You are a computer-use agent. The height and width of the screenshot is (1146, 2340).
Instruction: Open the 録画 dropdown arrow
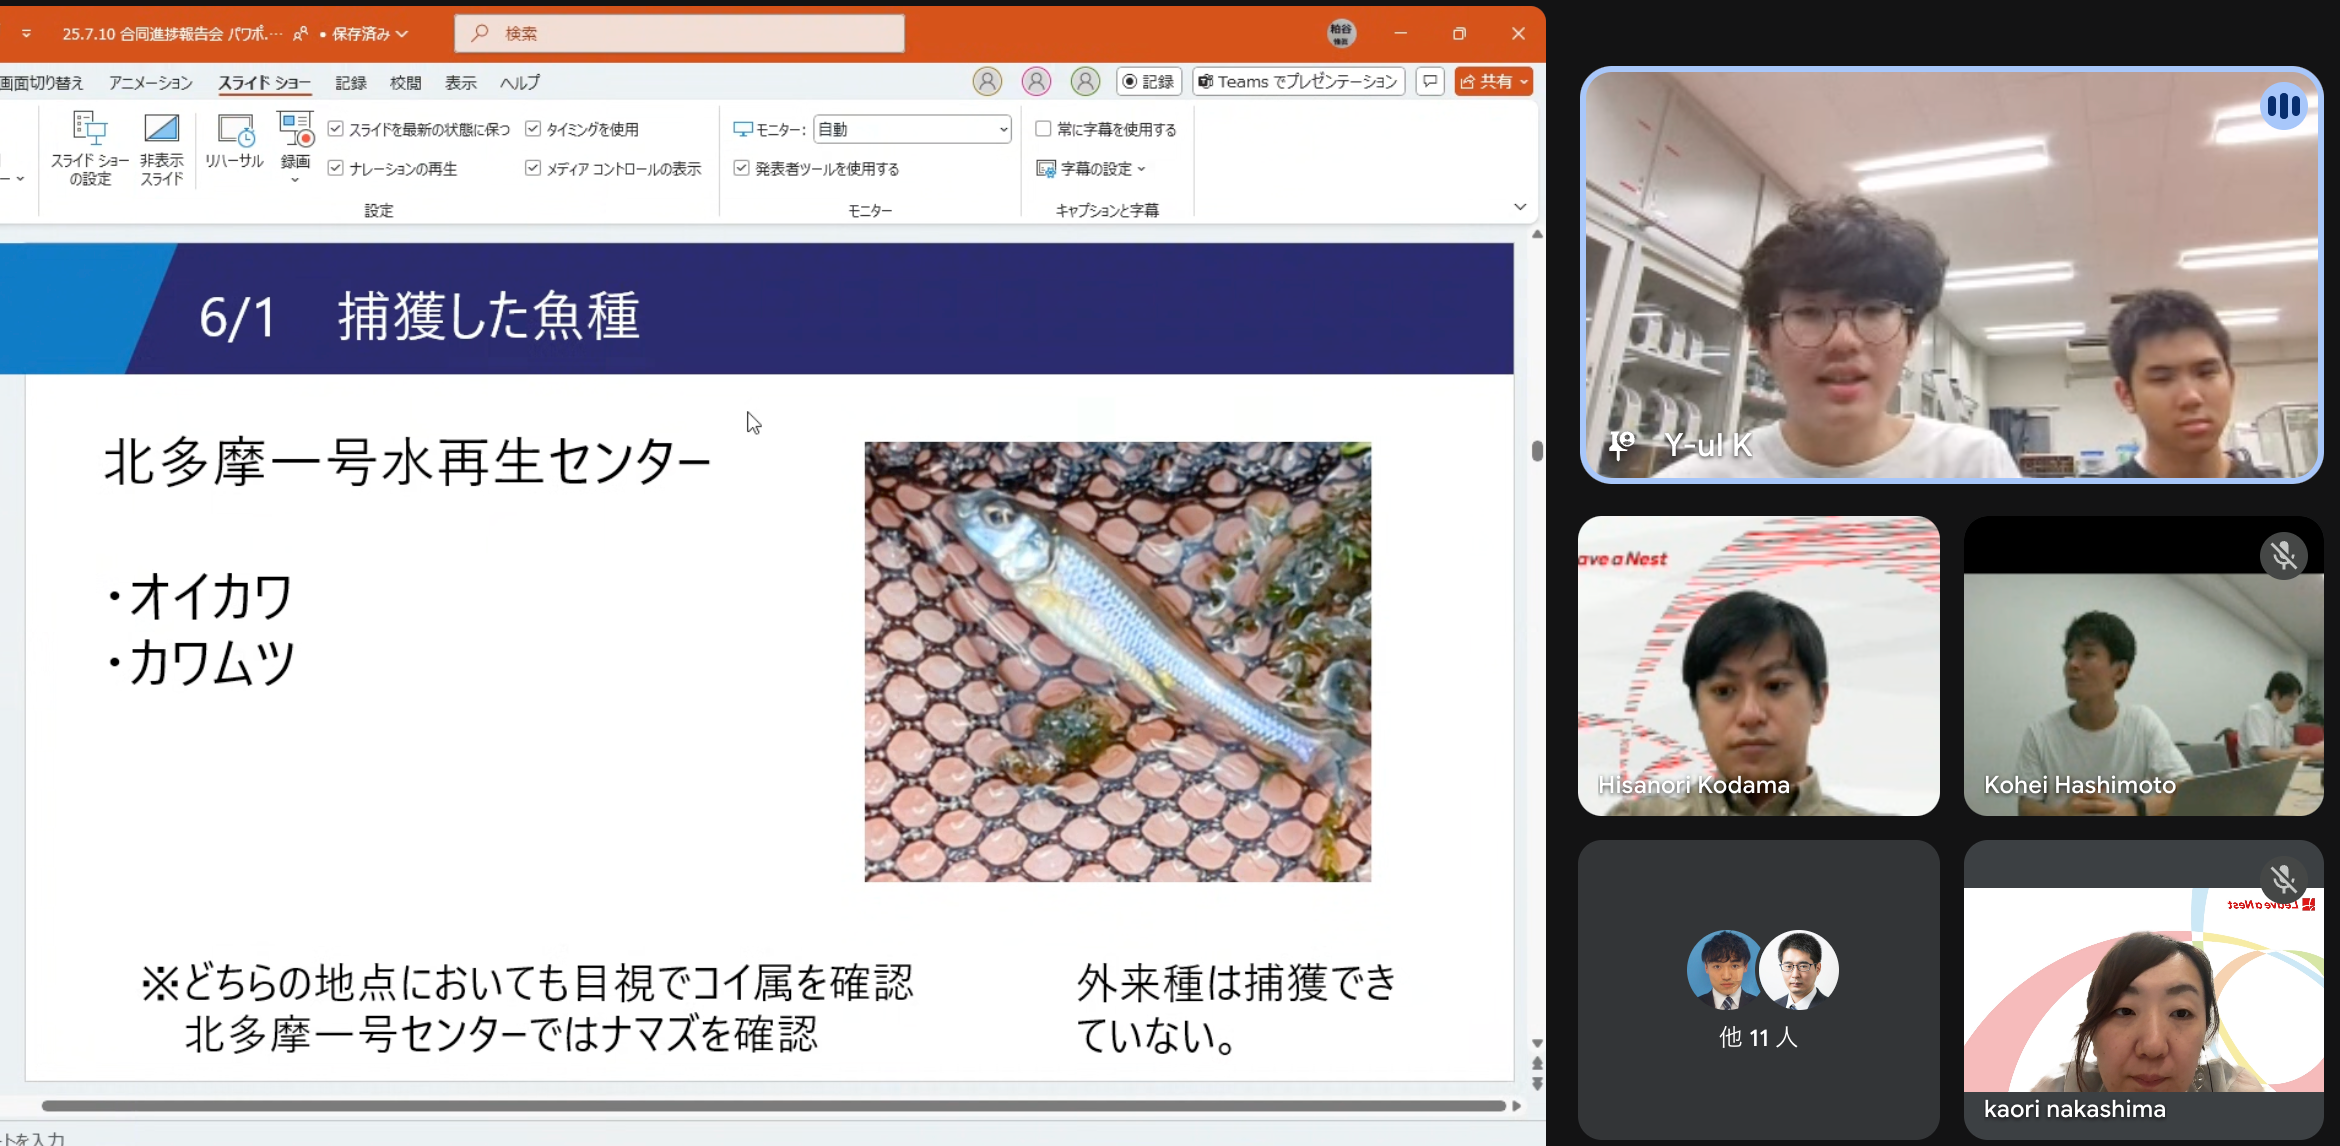(295, 181)
